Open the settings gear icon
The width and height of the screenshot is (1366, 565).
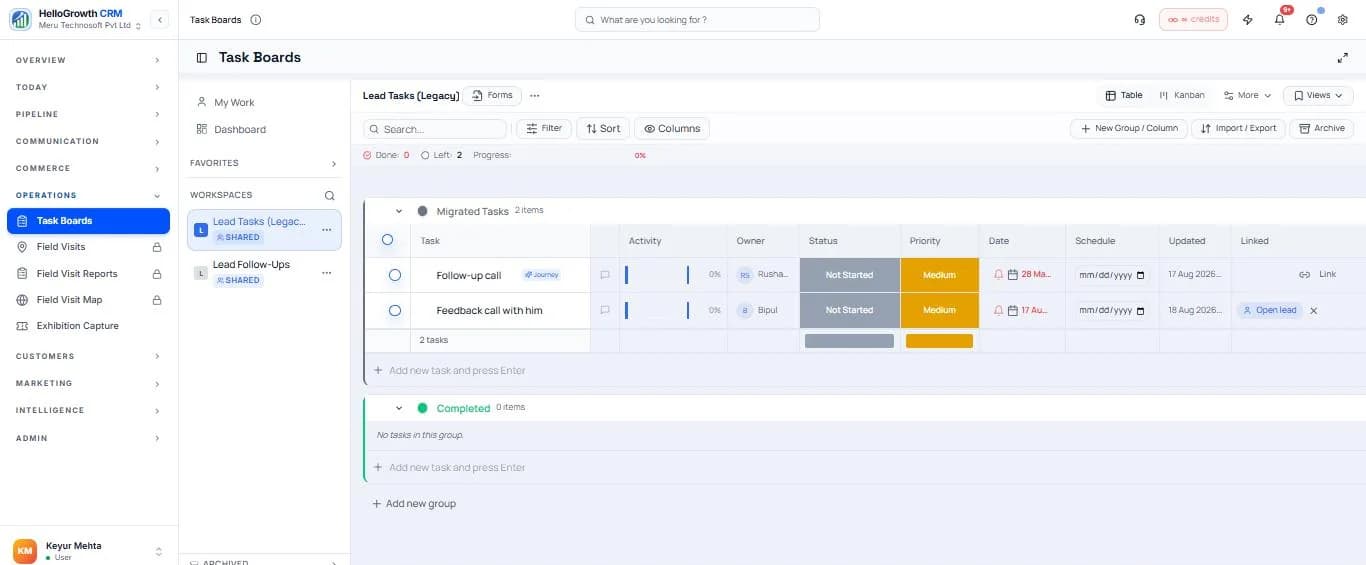pyautogui.click(x=1343, y=20)
